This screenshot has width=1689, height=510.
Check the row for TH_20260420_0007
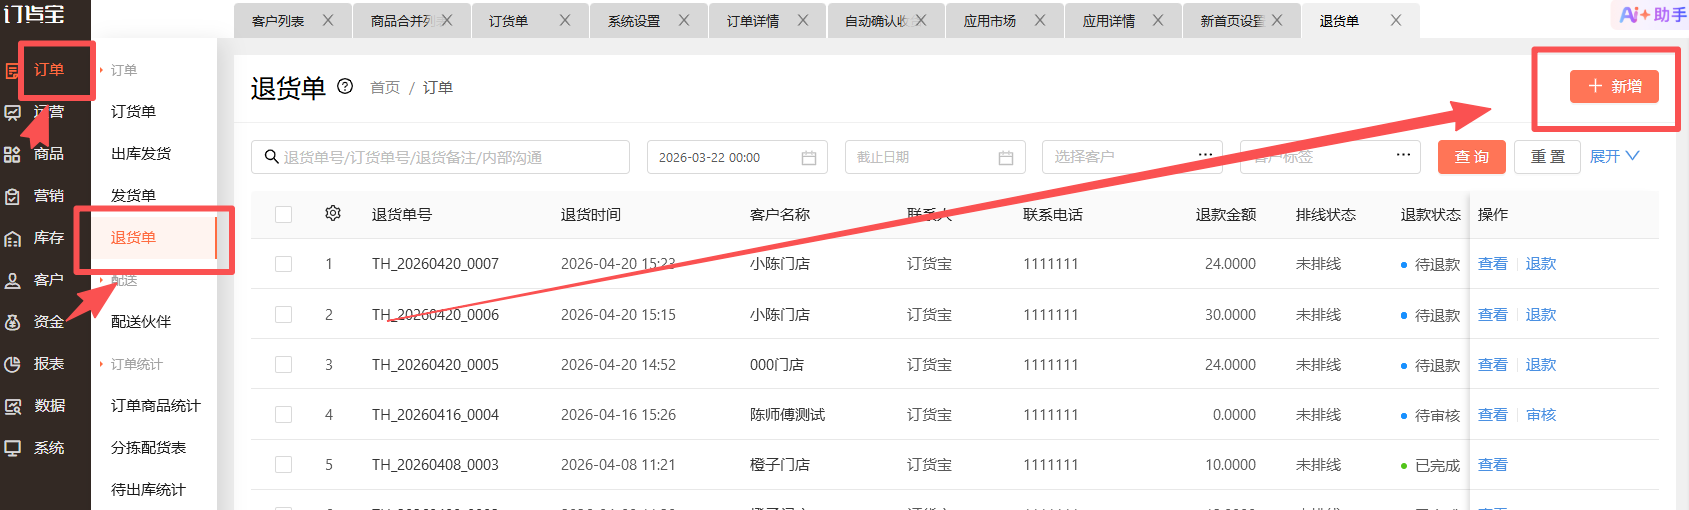pyautogui.click(x=284, y=264)
